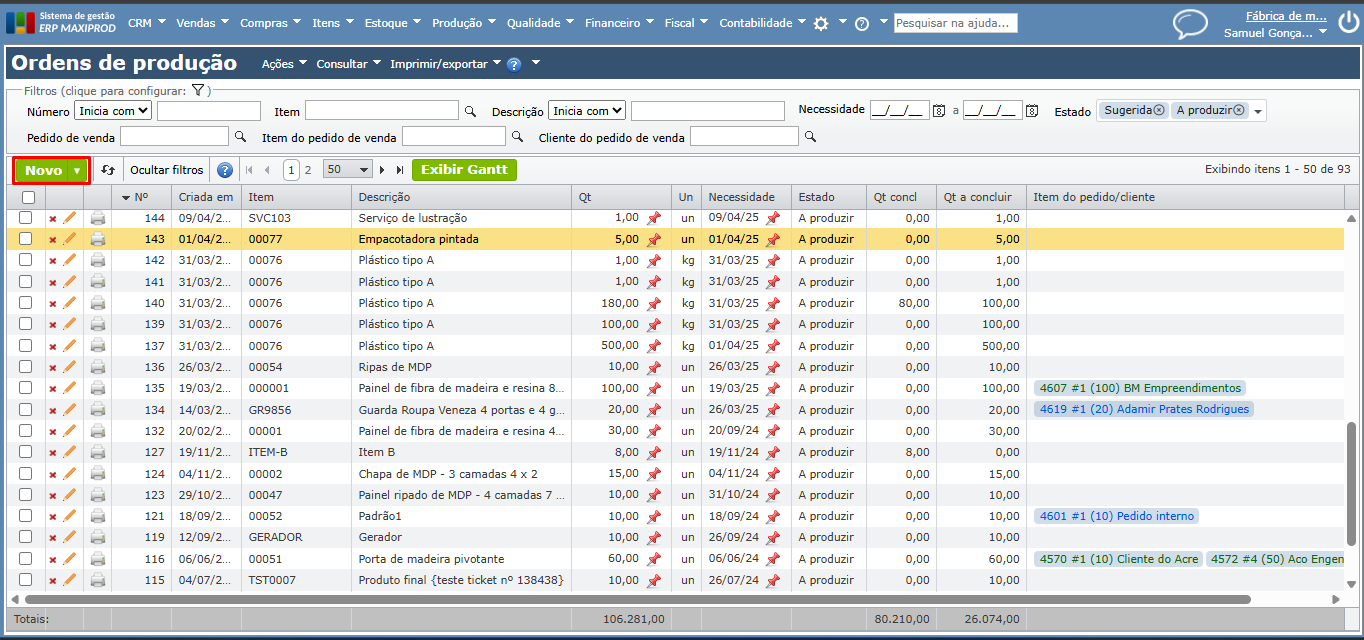Open calendar picker for first Necessidade date

[939, 111]
